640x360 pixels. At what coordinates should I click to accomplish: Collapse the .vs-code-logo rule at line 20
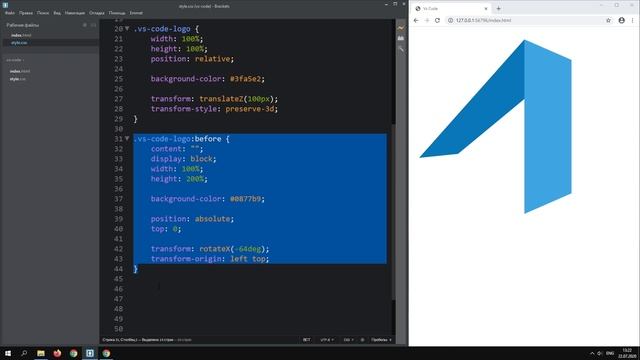point(127,29)
